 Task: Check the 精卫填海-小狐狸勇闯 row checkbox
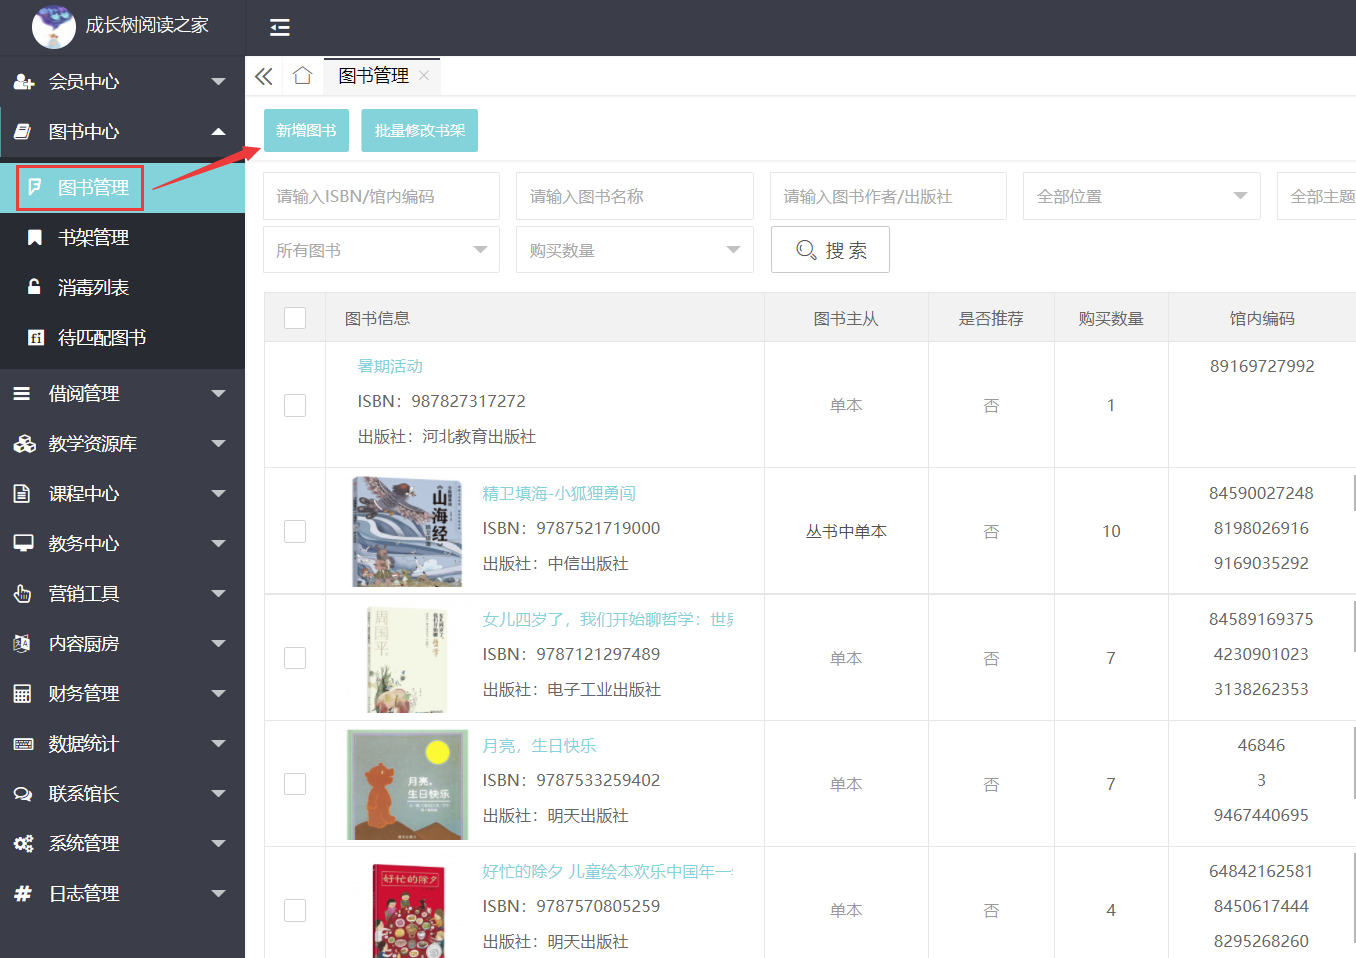pyautogui.click(x=295, y=531)
